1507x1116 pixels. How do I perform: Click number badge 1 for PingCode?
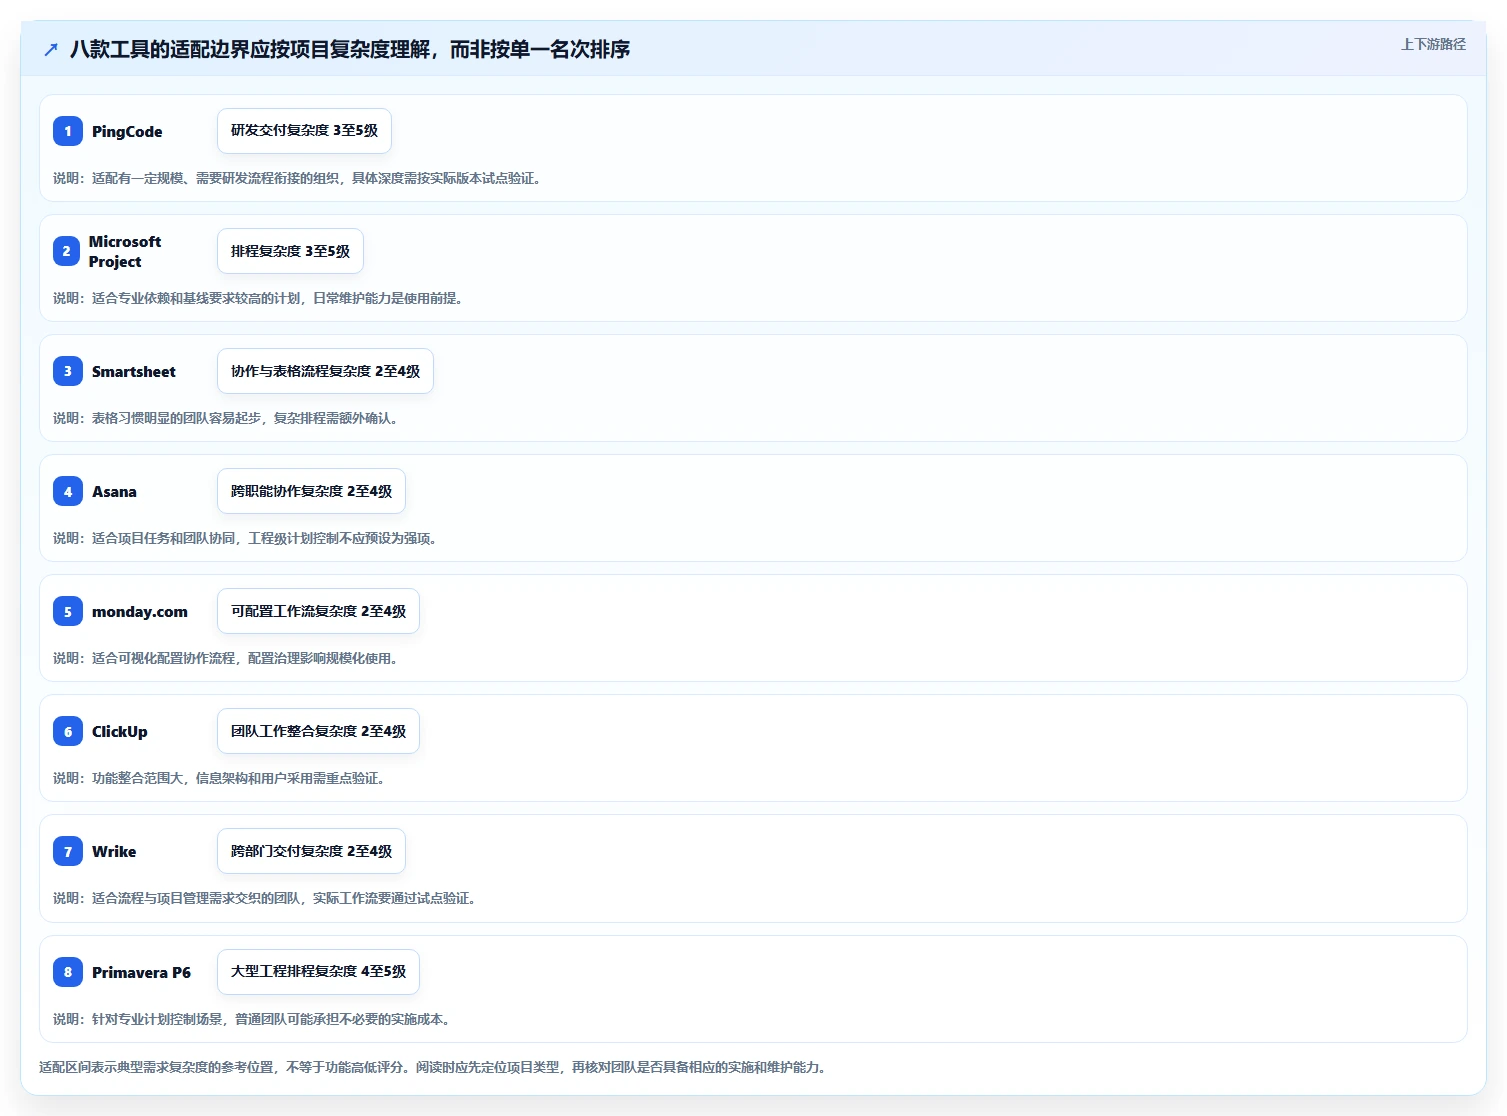pyautogui.click(x=68, y=131)
